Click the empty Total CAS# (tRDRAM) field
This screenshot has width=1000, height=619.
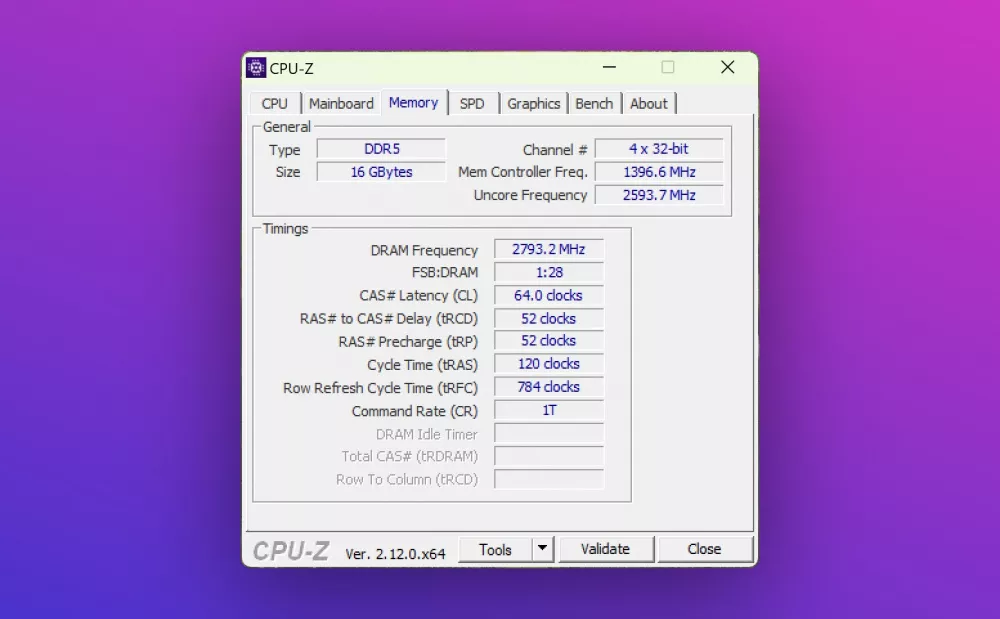coord(548,456)
